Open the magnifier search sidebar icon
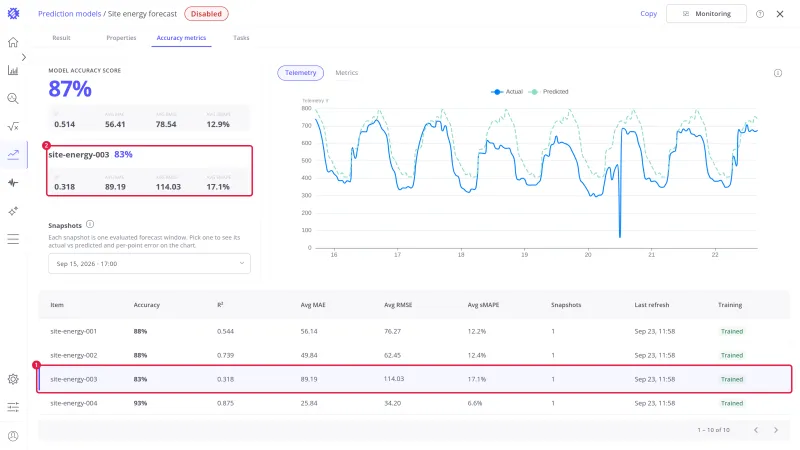The image size is (800, 450). (x=13, y=98)
